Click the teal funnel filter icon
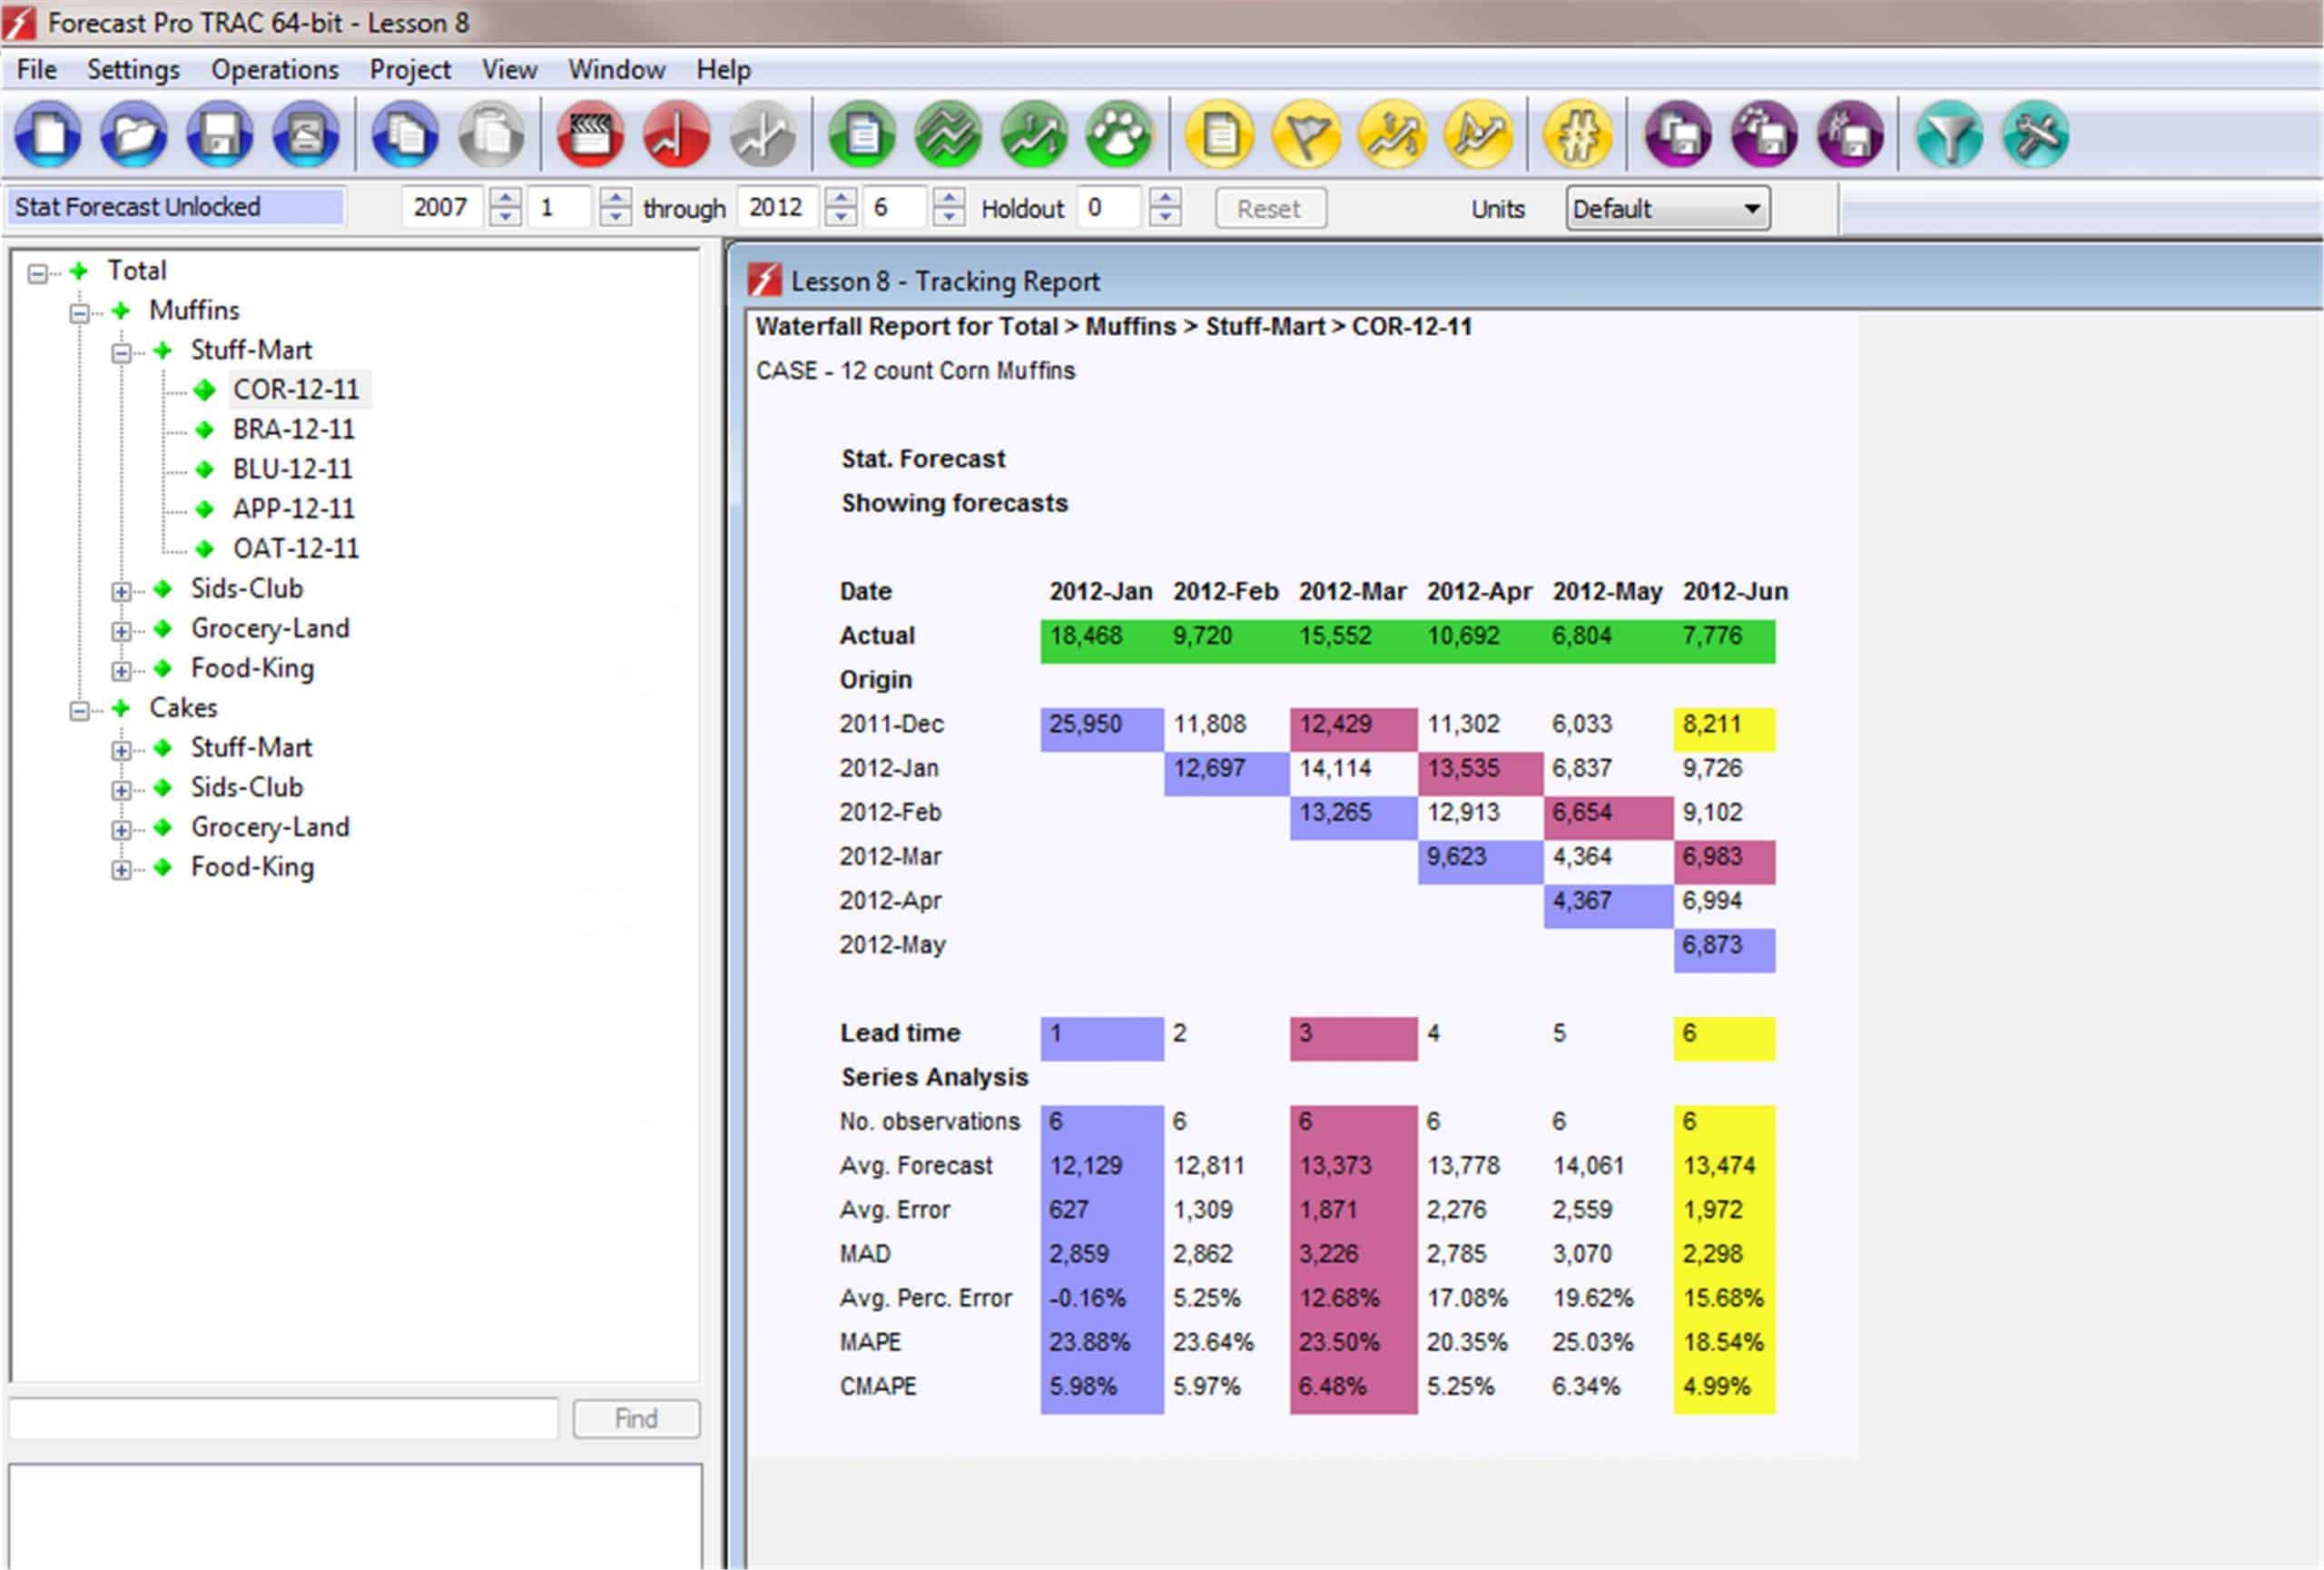2324x1570 pixels. point(1950,134)
